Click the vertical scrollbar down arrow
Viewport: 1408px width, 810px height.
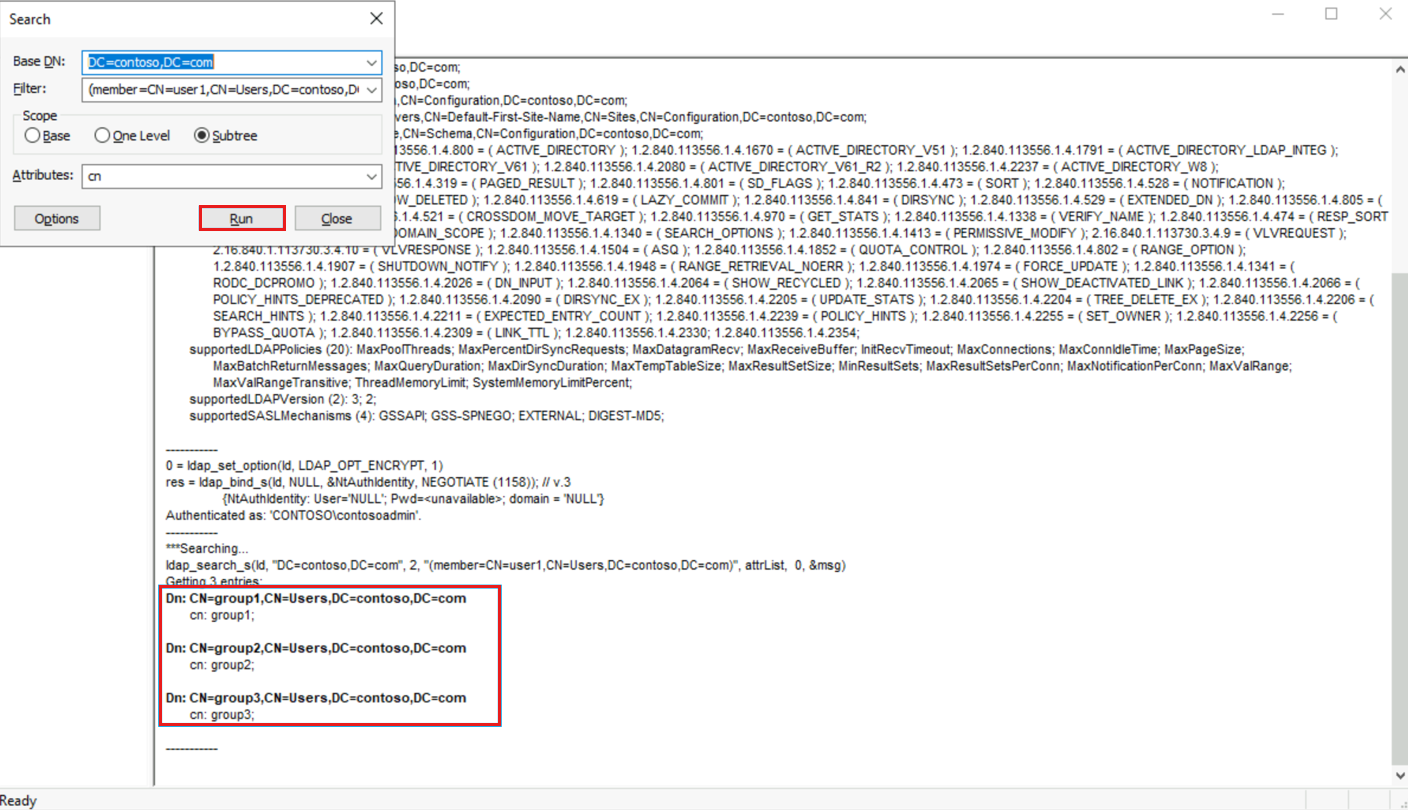[1399, 775]
